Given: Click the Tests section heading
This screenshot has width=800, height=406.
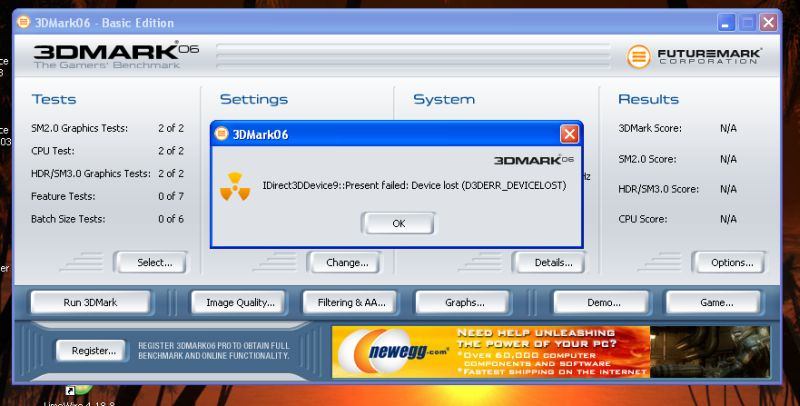Looking at the screenshot, I should point(54,99).
